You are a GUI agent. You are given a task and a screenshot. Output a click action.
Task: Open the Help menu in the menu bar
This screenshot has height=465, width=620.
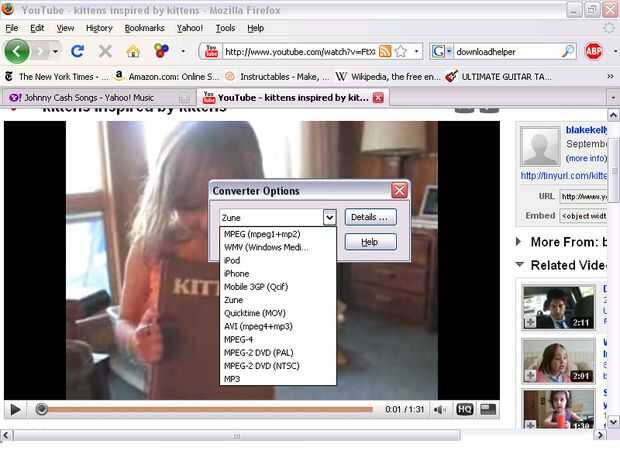(255, 28)
